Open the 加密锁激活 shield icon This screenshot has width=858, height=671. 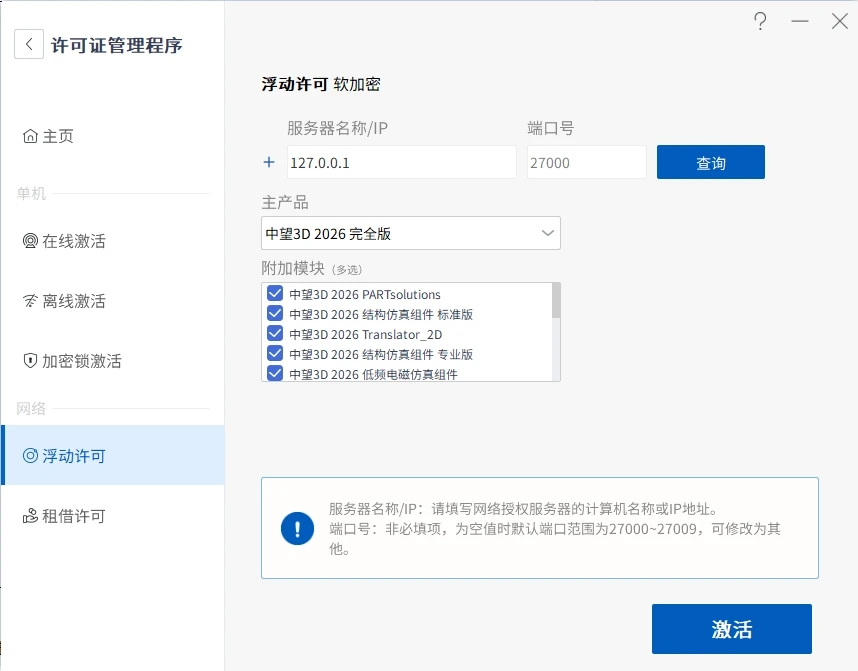point(30,360)
